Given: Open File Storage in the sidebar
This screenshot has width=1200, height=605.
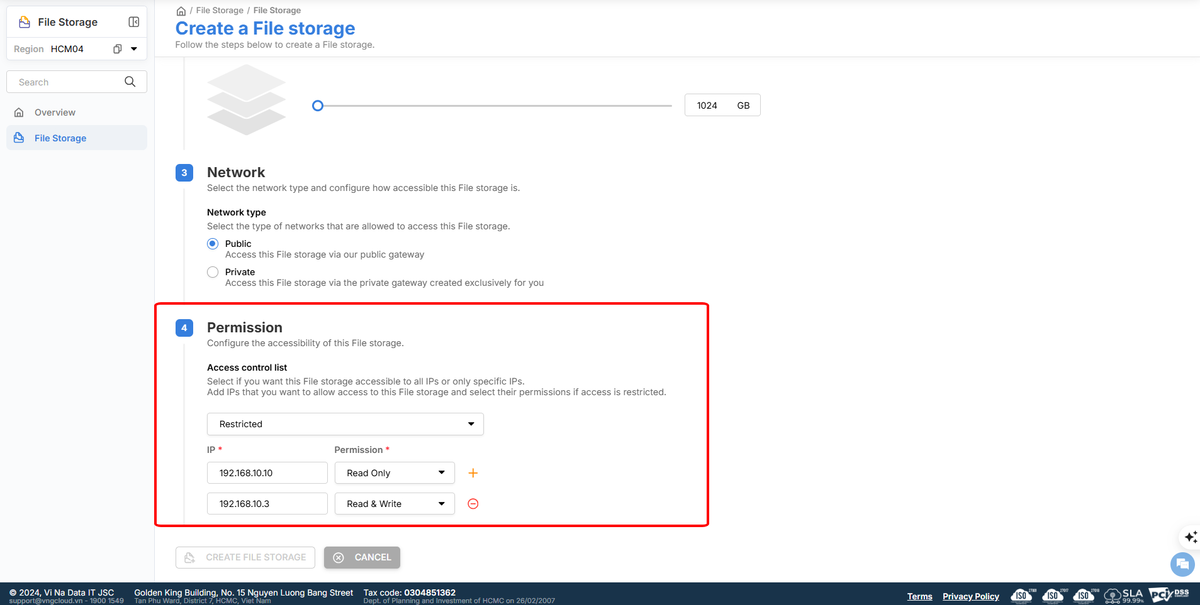Looking at the screenshot, I should 60,138.
